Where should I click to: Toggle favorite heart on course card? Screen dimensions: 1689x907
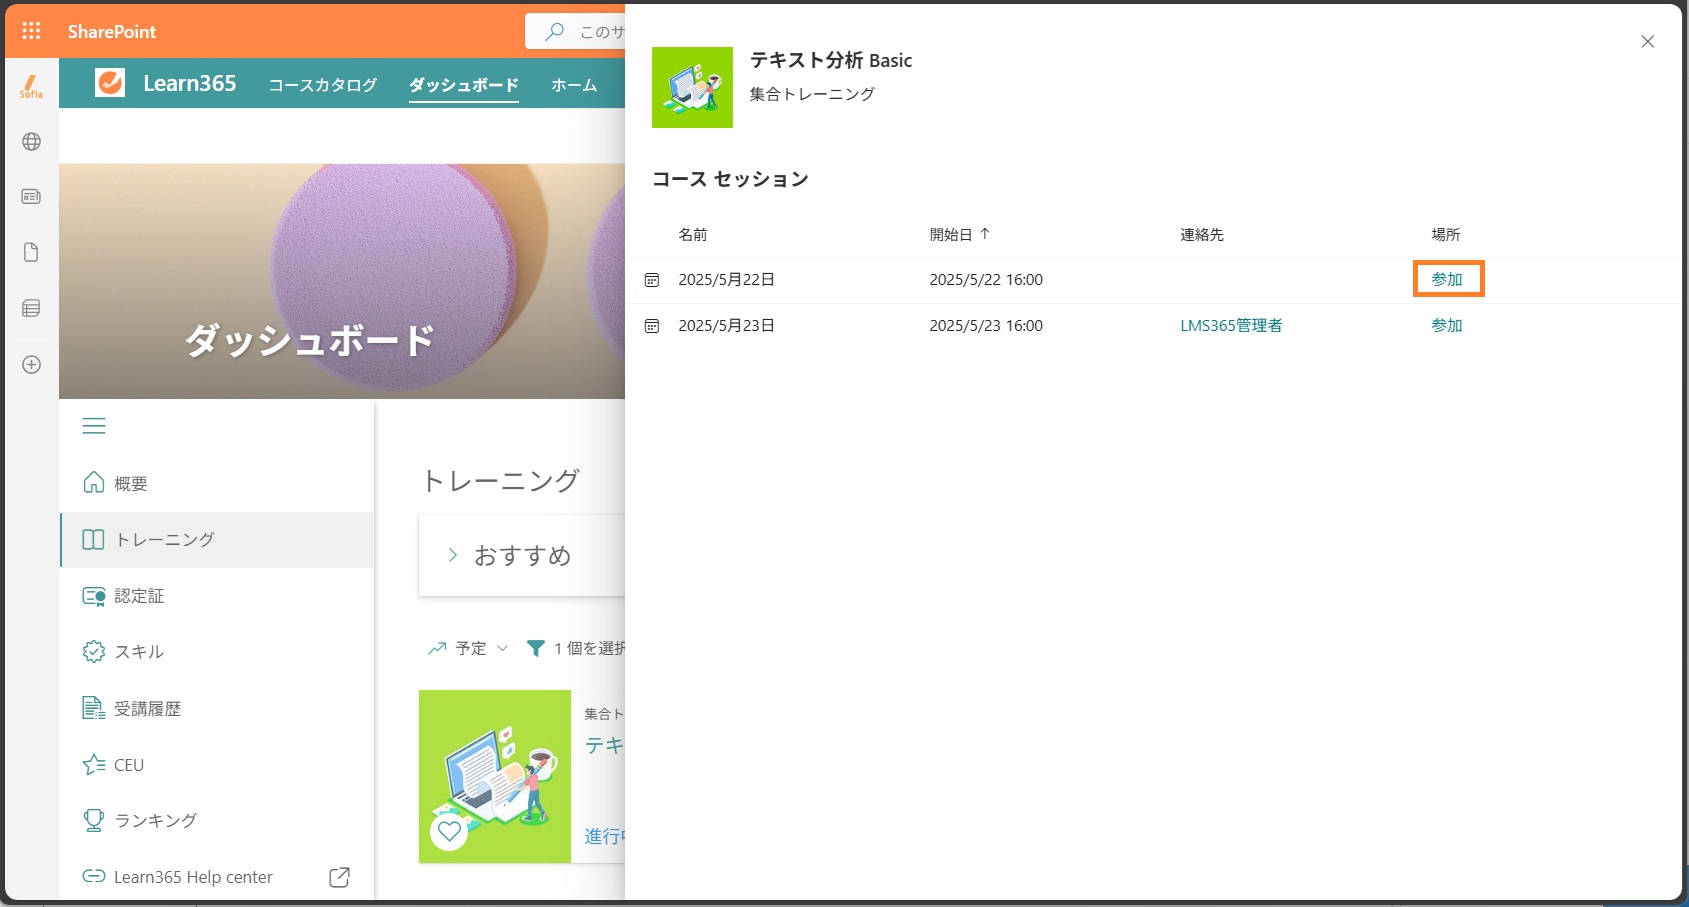449,831
